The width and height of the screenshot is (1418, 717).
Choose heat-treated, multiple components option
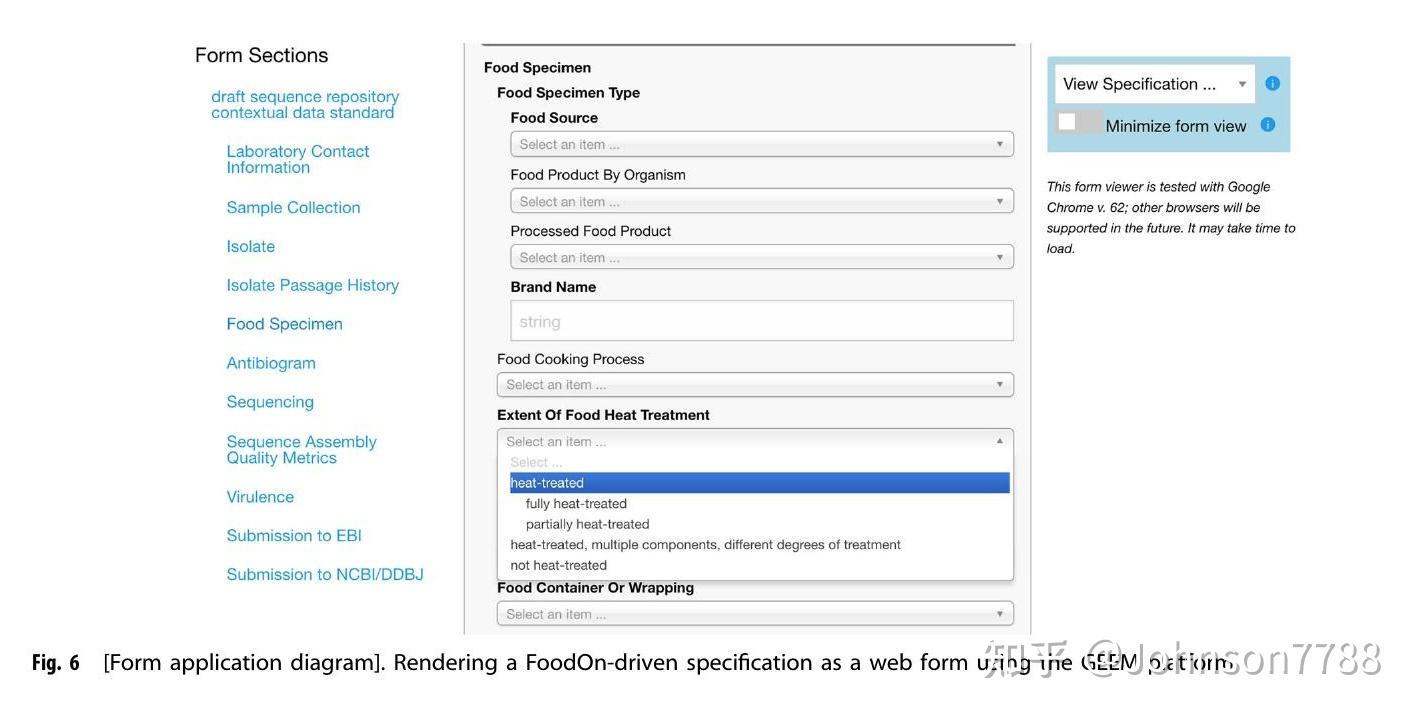(705, 545)
